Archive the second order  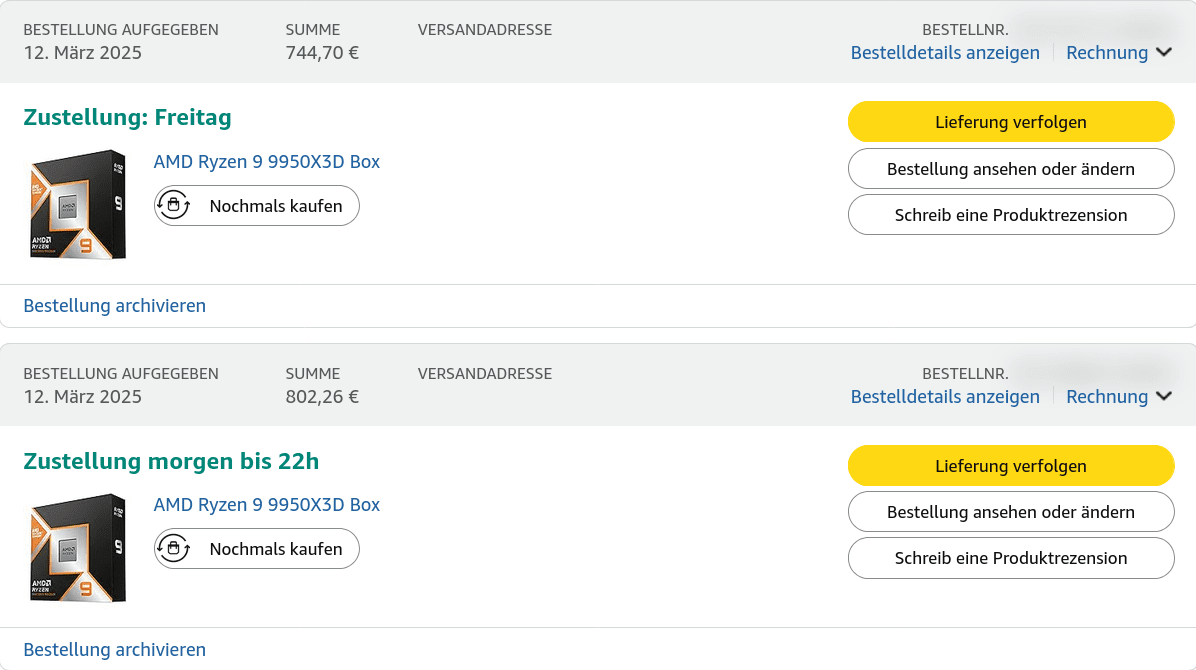click(x=114, y=649)
